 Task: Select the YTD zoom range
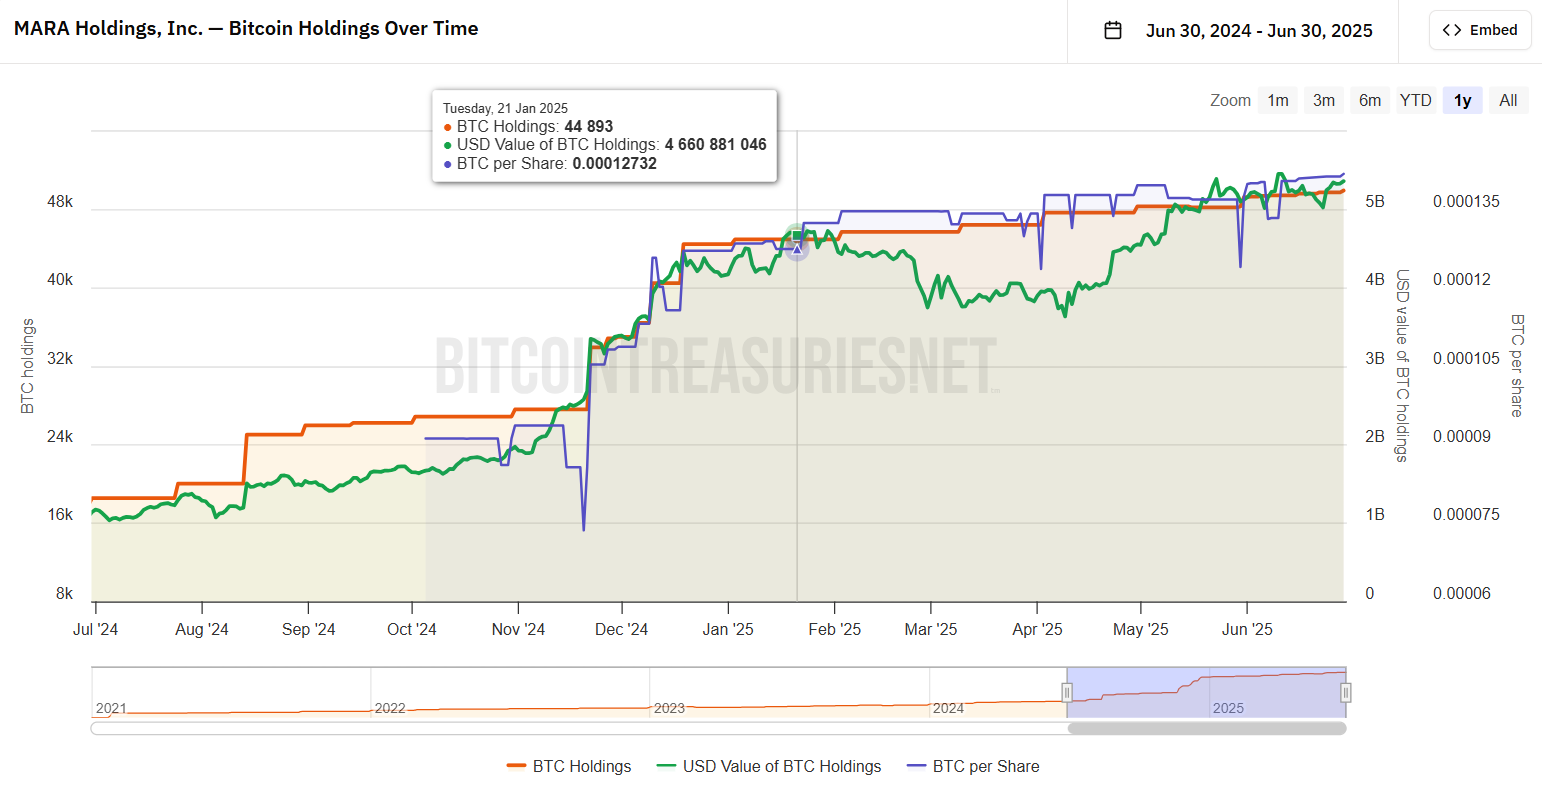point(1416,100)
